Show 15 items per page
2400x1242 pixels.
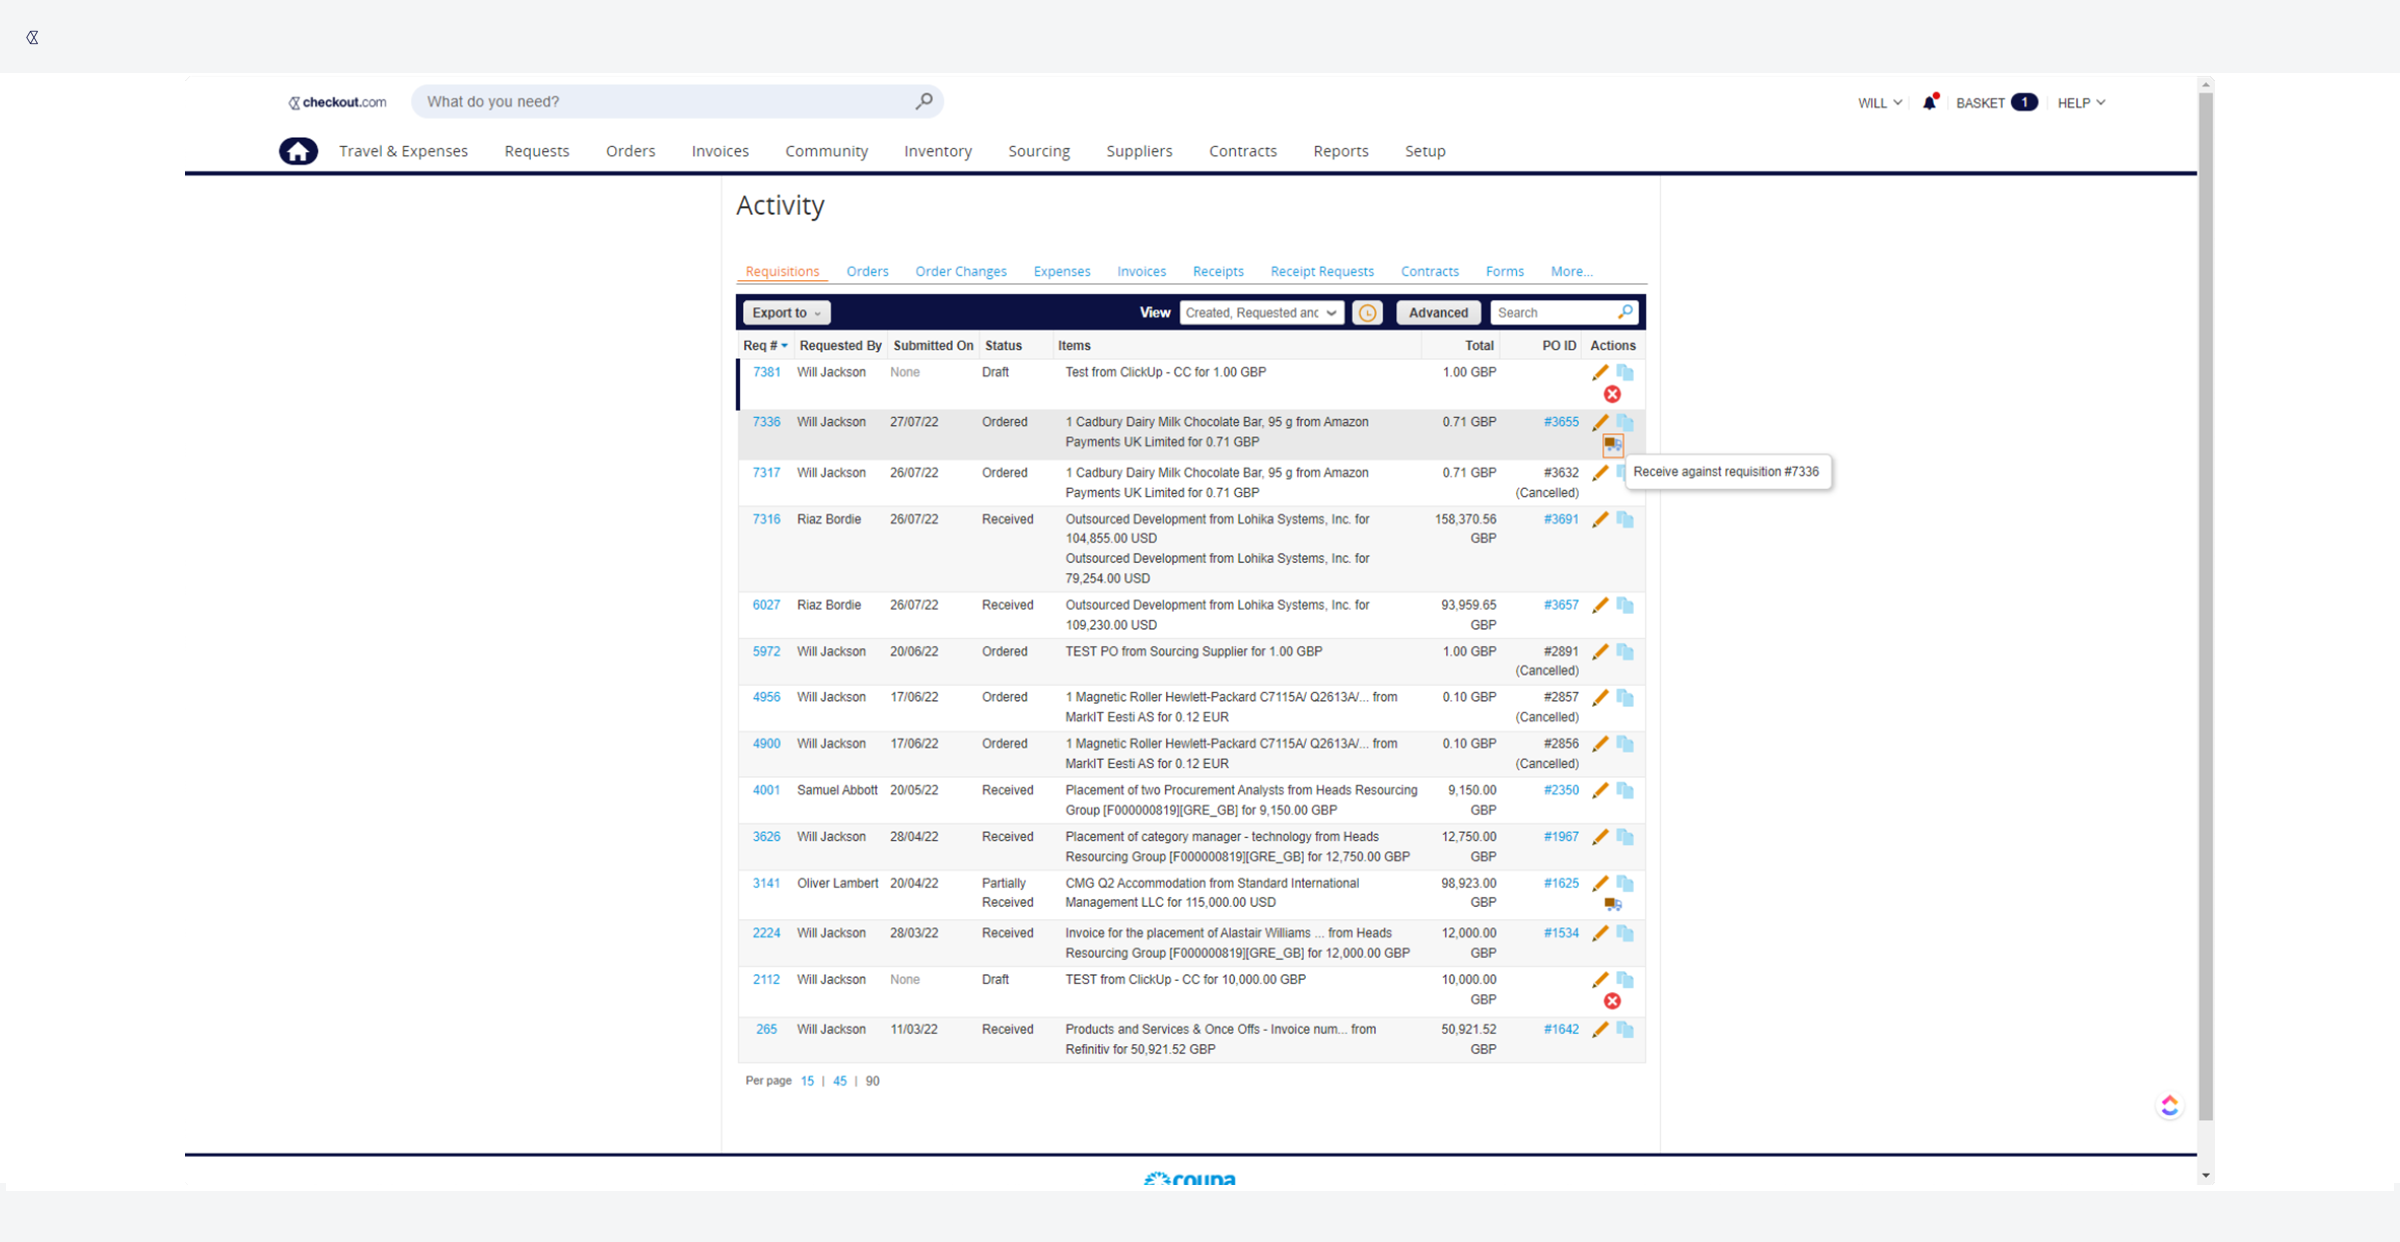tap(807, 1081)
